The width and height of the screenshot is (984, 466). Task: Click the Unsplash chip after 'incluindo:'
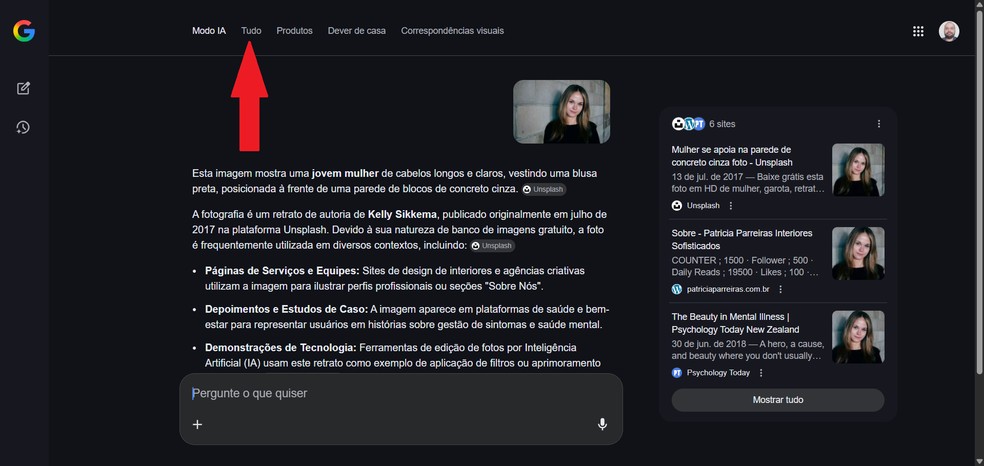pos(492,246)
